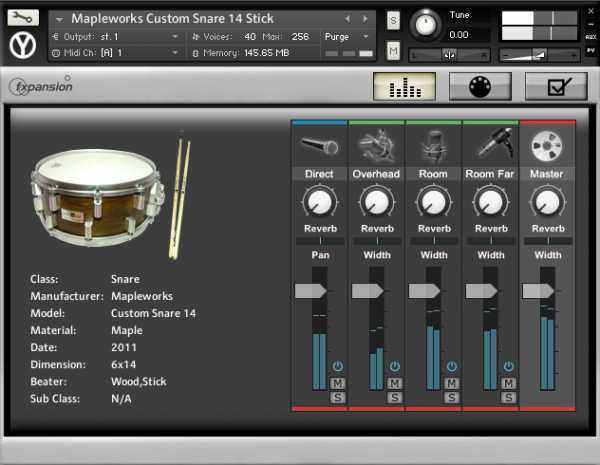Click the Room channel Reverb knob

pos(434,202)
